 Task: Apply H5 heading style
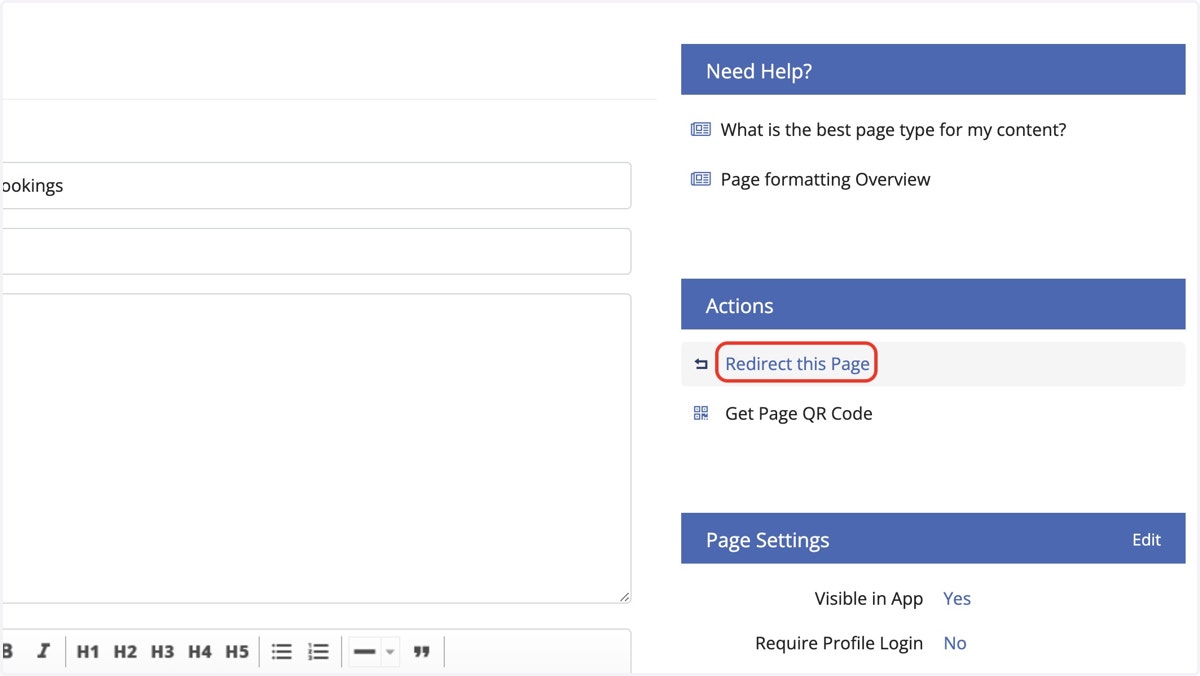coord(236,651)
